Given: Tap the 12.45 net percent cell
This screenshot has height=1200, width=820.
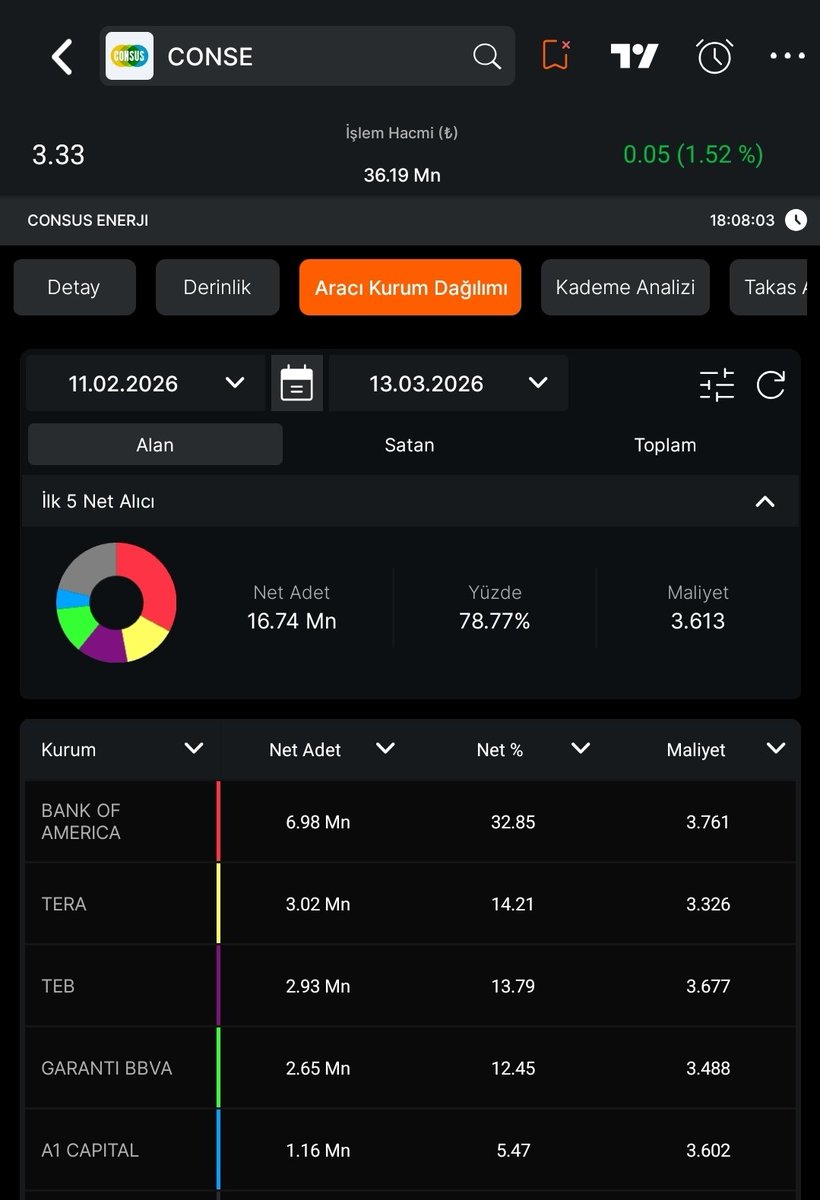Looking at the screenshot, I should (513, 1068).
